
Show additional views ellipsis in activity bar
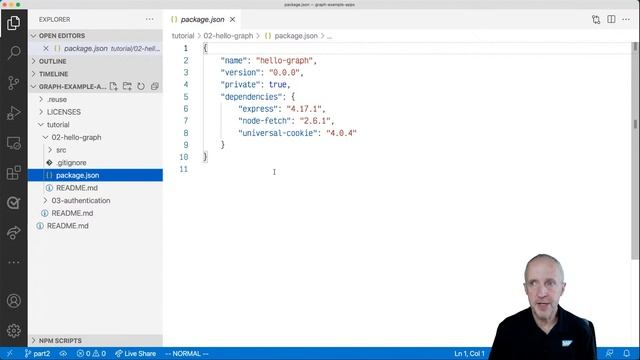pos(13,262)
